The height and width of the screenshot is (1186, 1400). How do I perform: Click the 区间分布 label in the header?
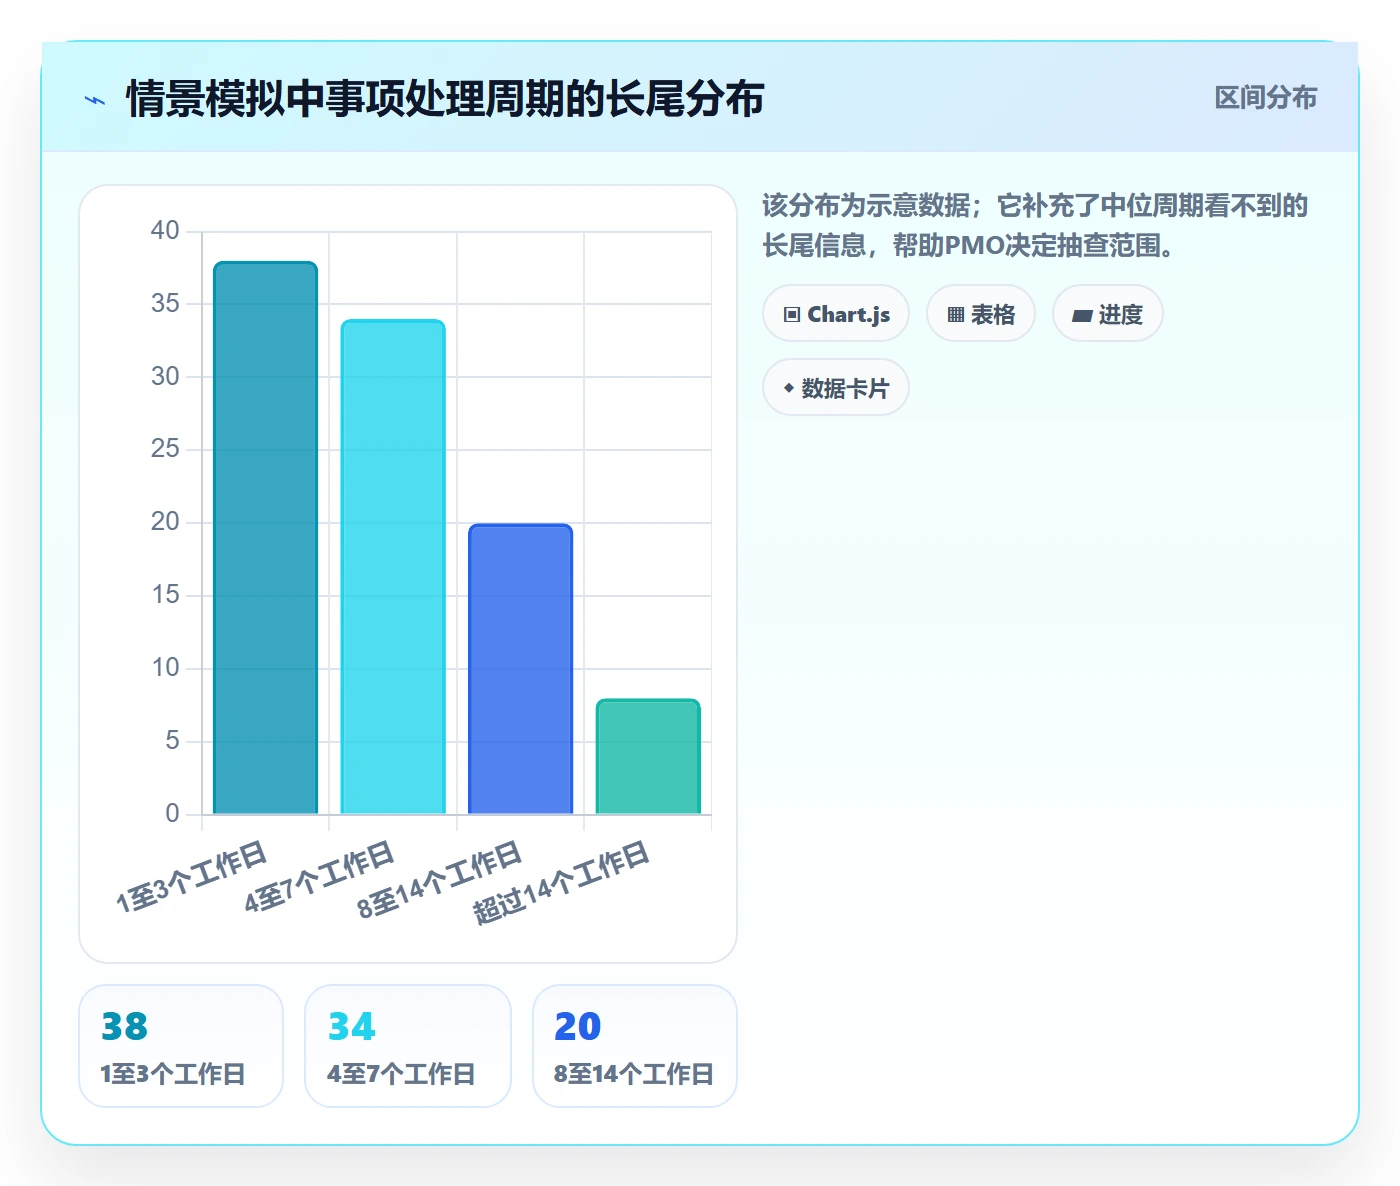[x=1265, y=98]
